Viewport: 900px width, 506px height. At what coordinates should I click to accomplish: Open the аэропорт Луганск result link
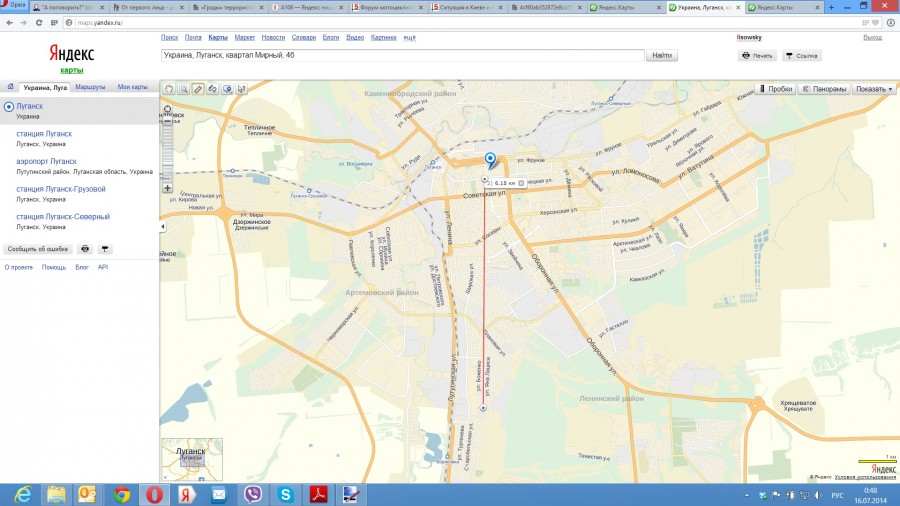[46, 161]
